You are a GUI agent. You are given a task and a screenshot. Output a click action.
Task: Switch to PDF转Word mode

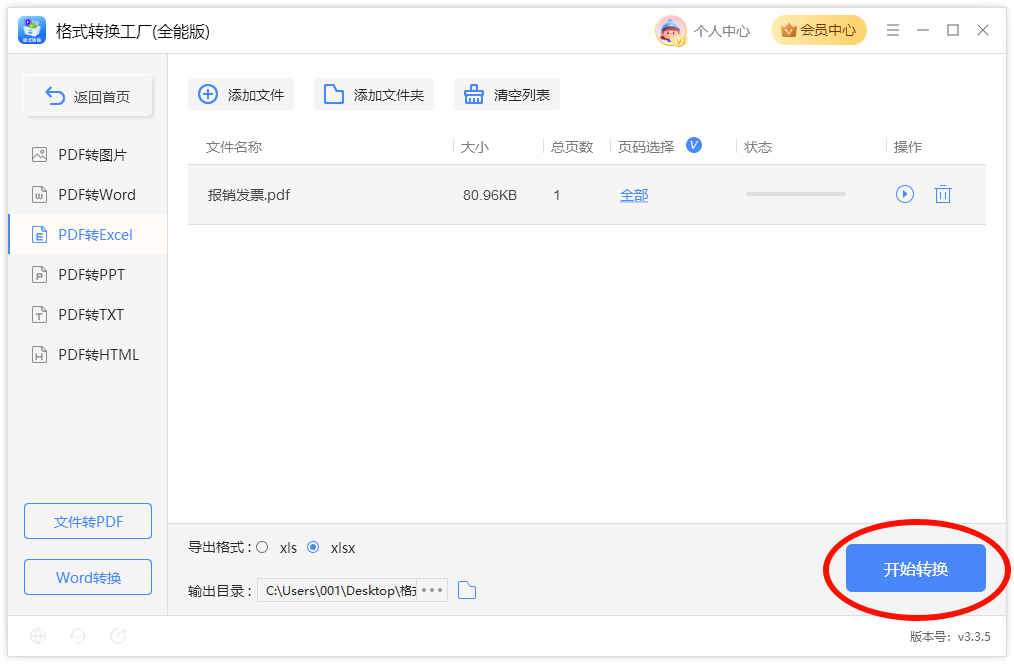point(88,195)
